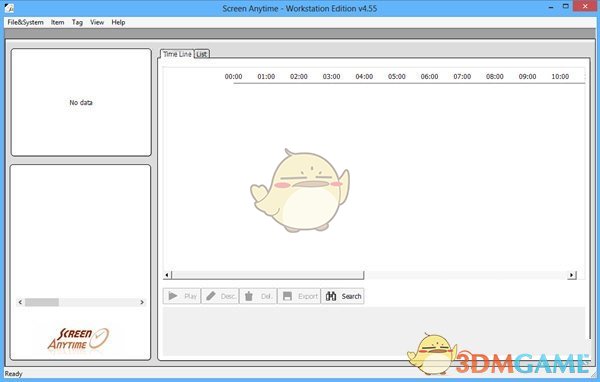Click the application icon in title bar

pos(9,7)
